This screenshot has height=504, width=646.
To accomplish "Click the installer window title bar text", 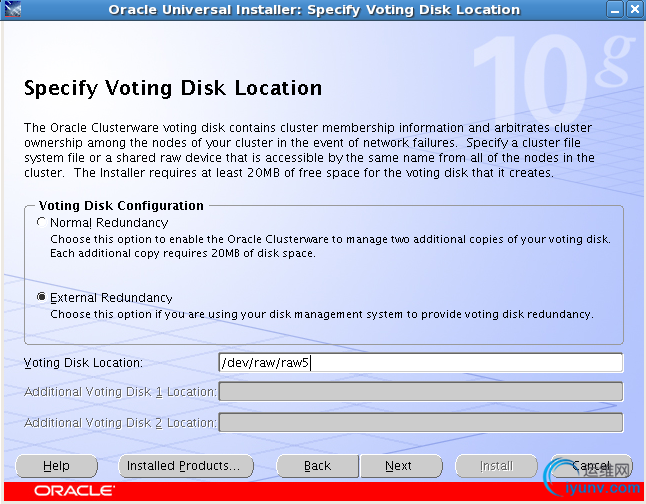I will [314, 10].
